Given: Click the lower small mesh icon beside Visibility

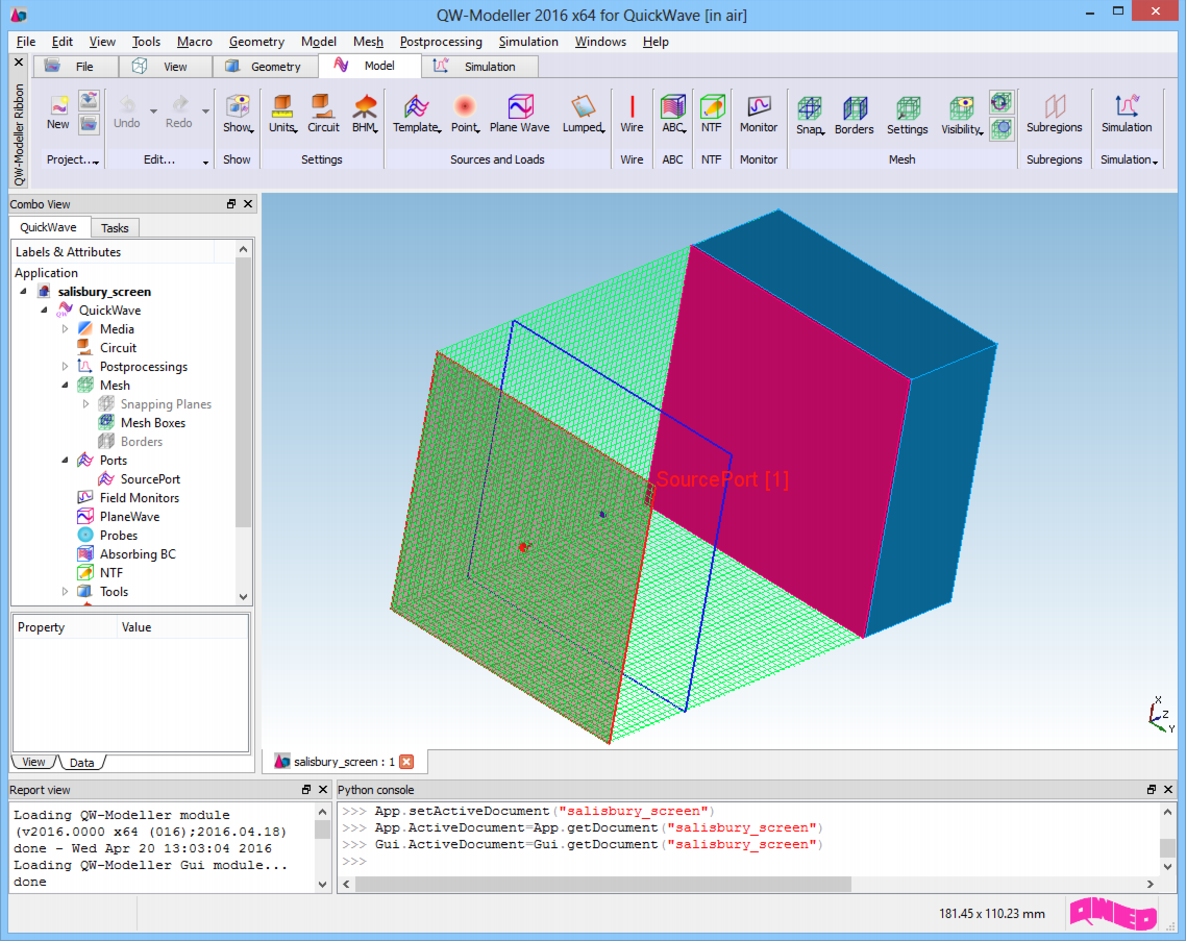Looking at the screenshot, I should coord(1001,129).
